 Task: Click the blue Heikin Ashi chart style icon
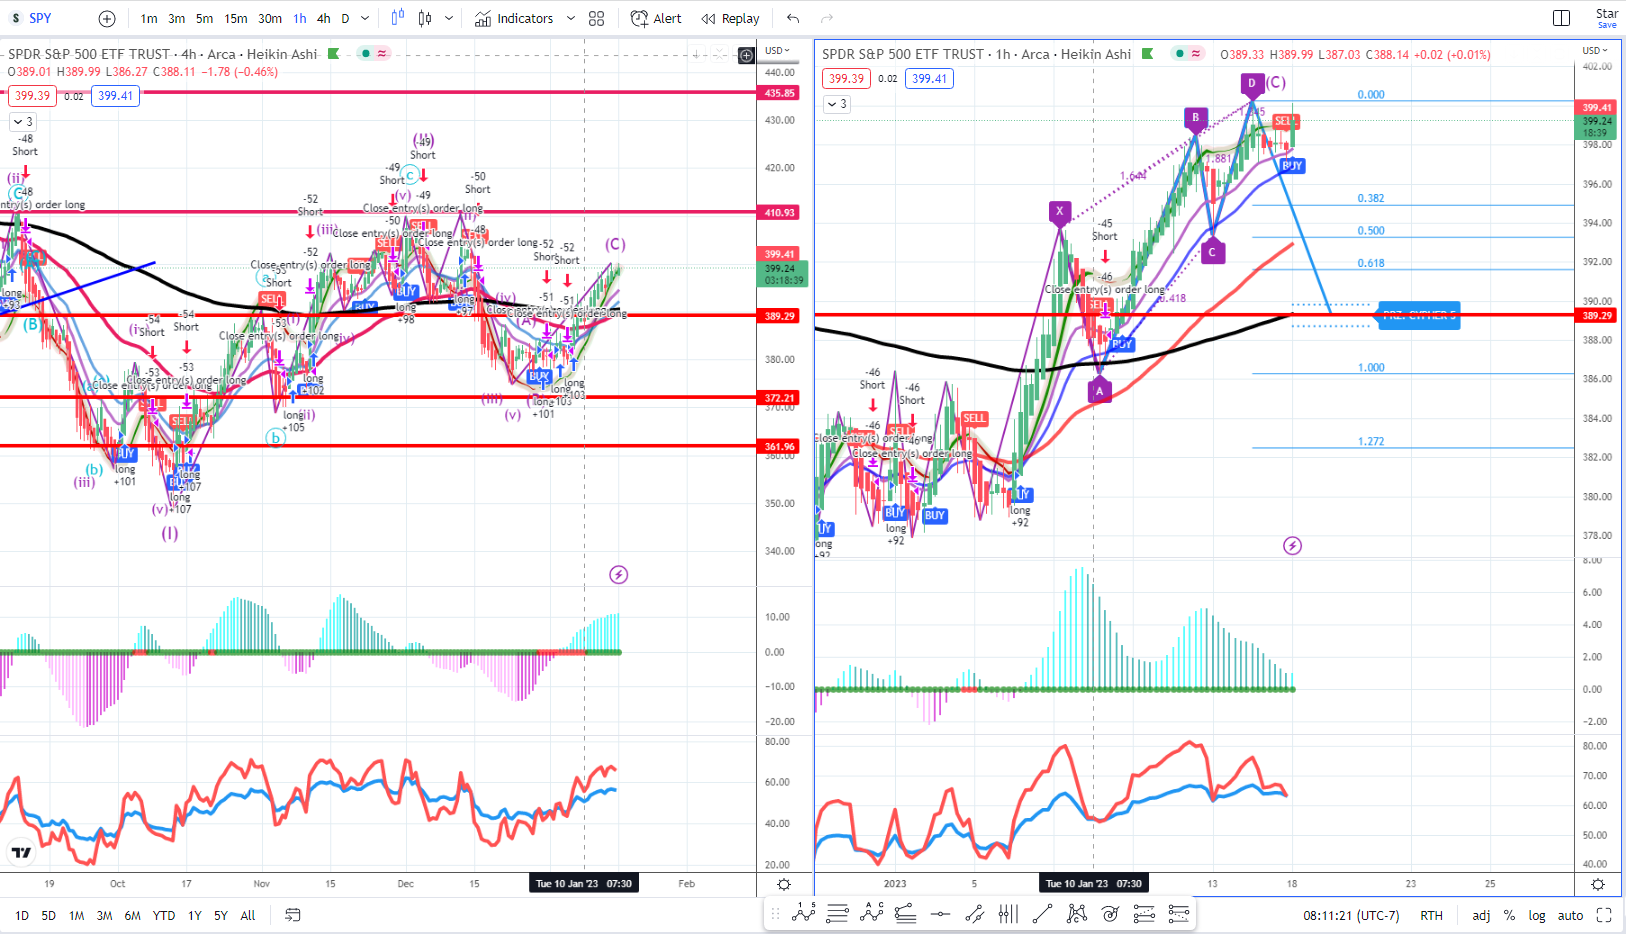pos(398,18)
